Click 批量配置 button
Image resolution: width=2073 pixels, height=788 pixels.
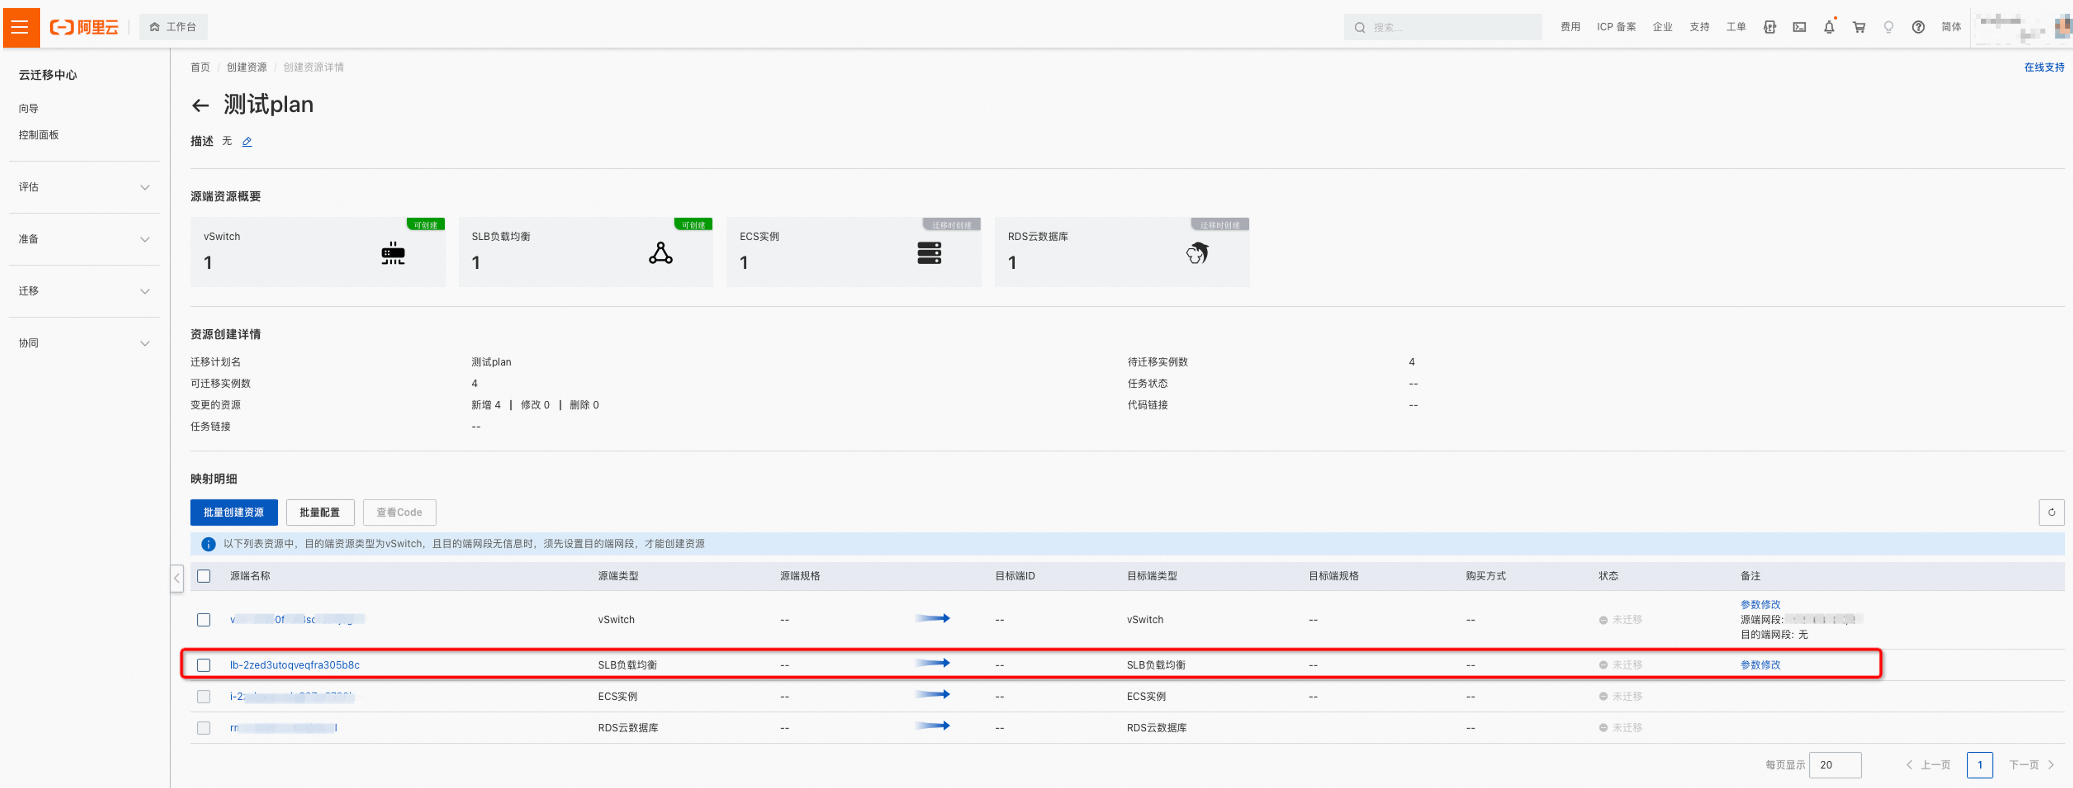click(320, 512)
